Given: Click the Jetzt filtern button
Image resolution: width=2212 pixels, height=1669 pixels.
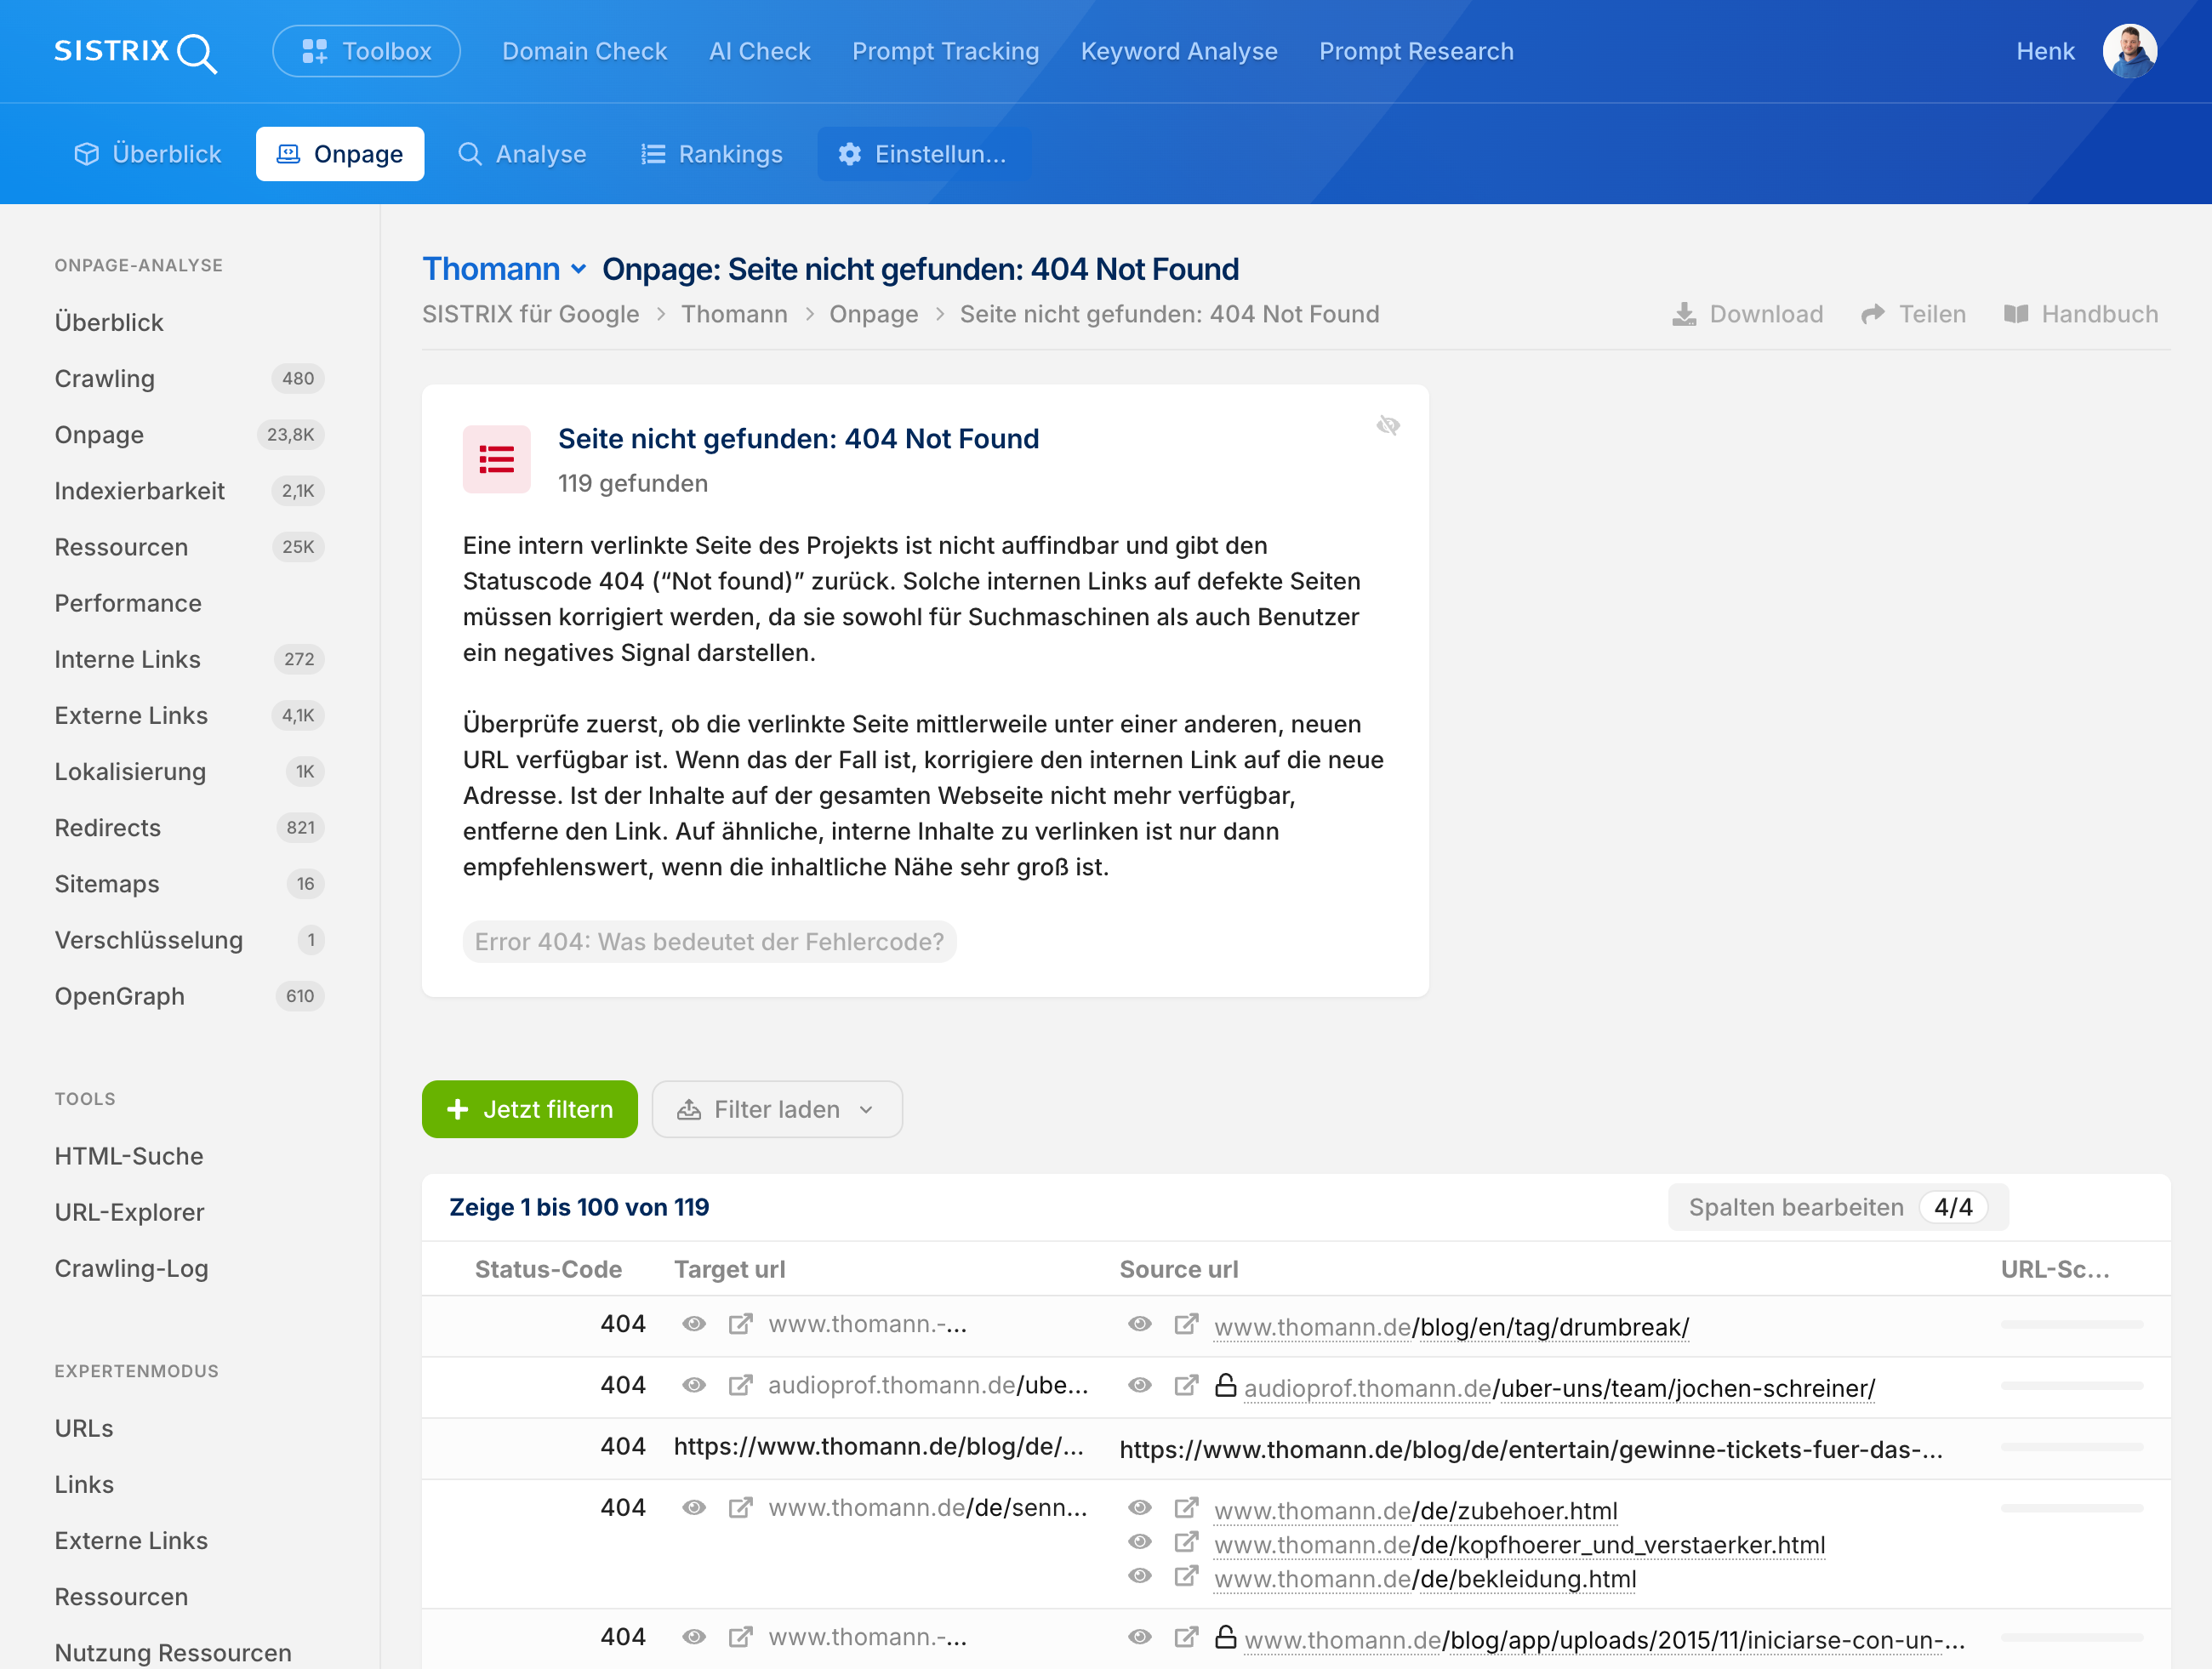Looking at the screenshot, I should (529, 1109).
